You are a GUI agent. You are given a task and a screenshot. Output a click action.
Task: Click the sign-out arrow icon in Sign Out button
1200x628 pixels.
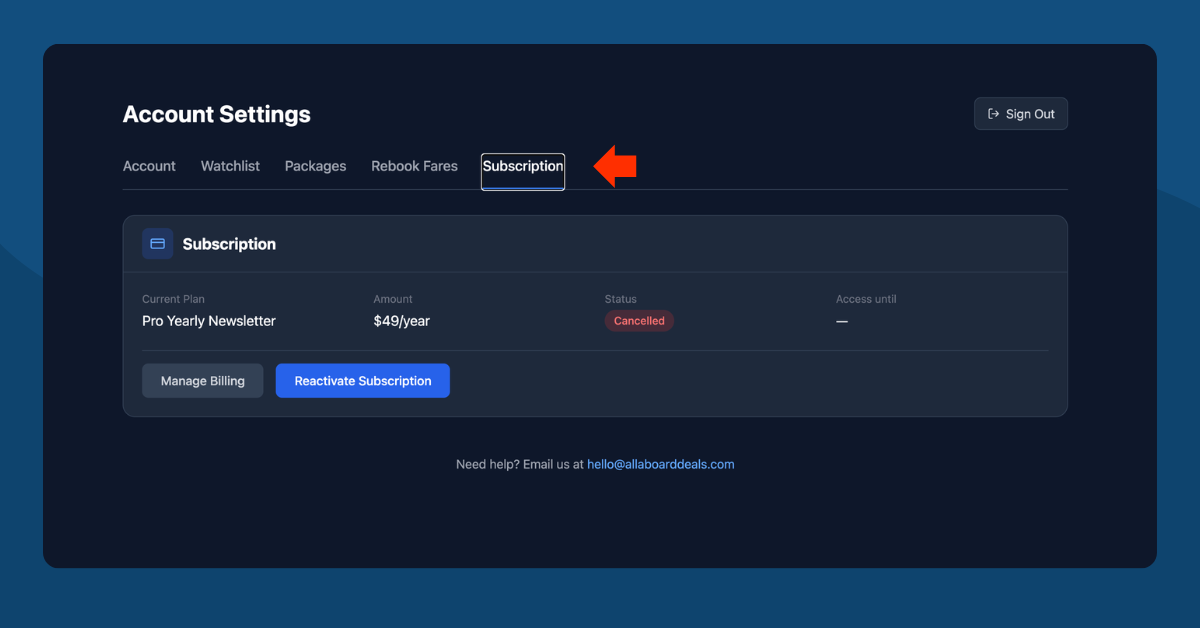click(x=993, y=113)
